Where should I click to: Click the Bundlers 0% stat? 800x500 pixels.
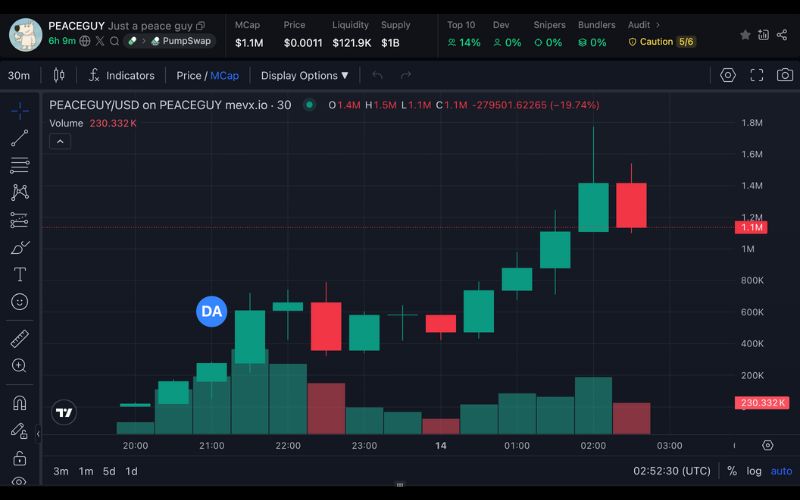tap(596, 34)
